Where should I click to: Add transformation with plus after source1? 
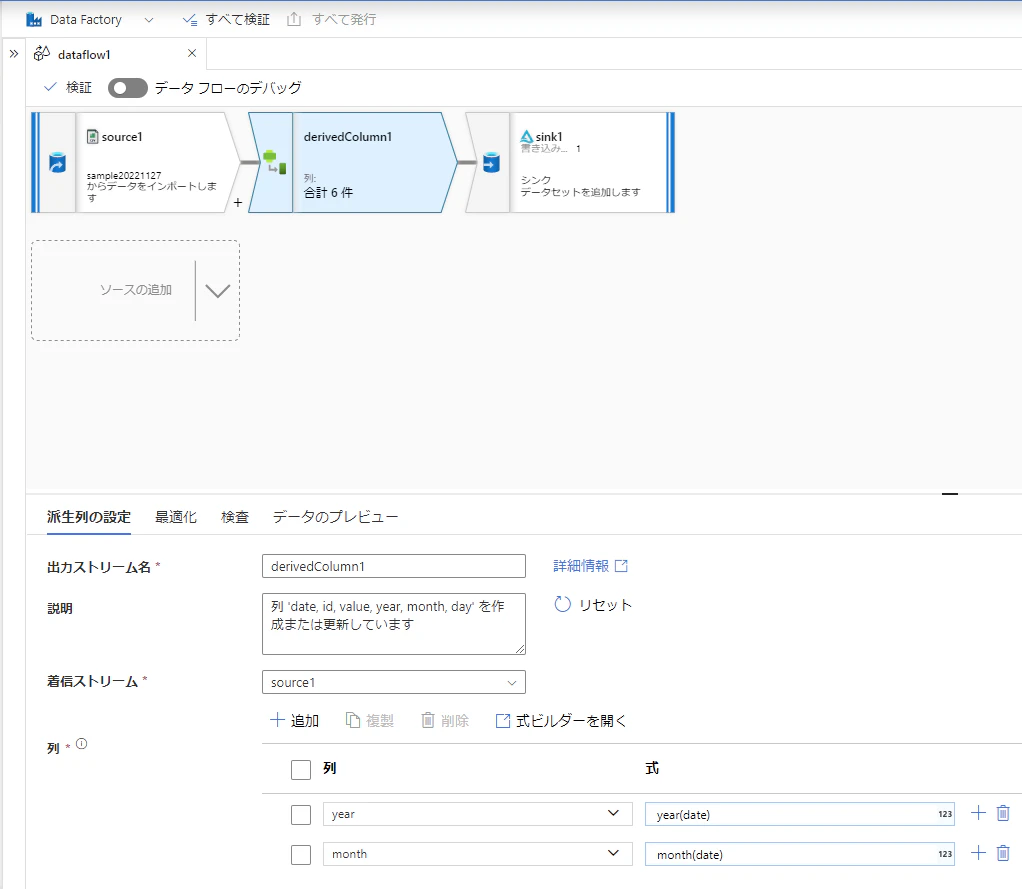point(238,203)
